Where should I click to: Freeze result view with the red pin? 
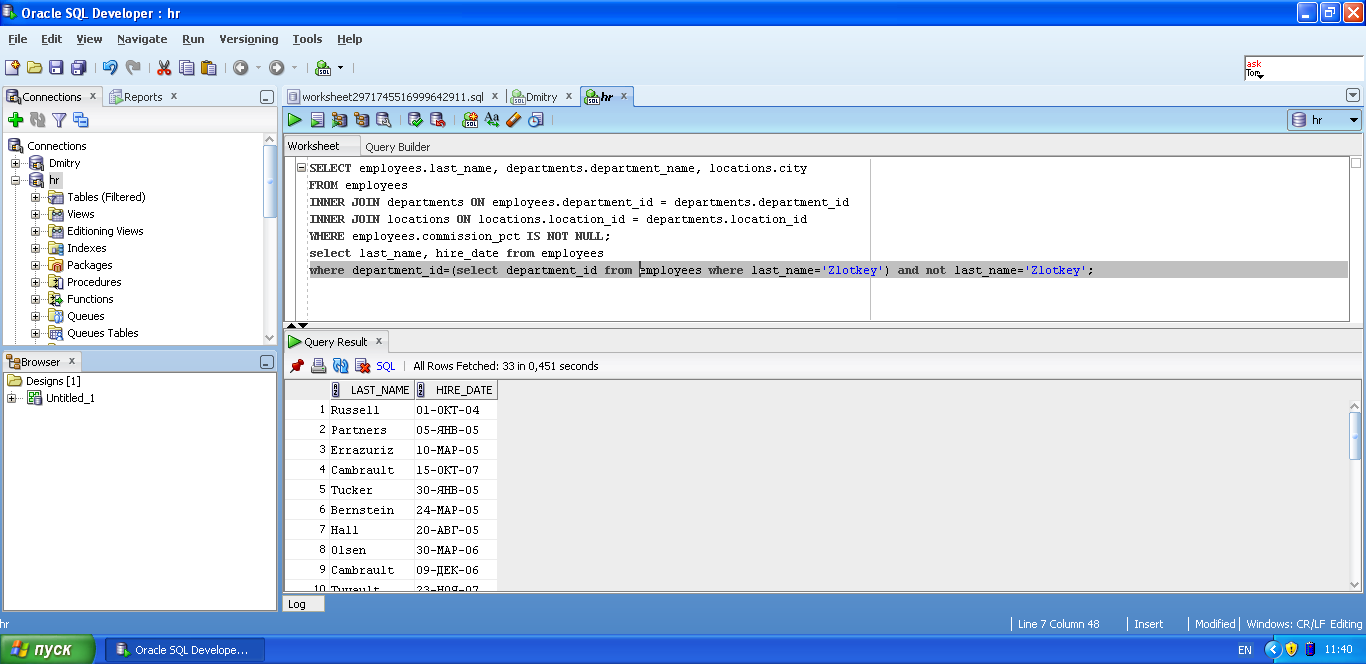tap(297, 366)
